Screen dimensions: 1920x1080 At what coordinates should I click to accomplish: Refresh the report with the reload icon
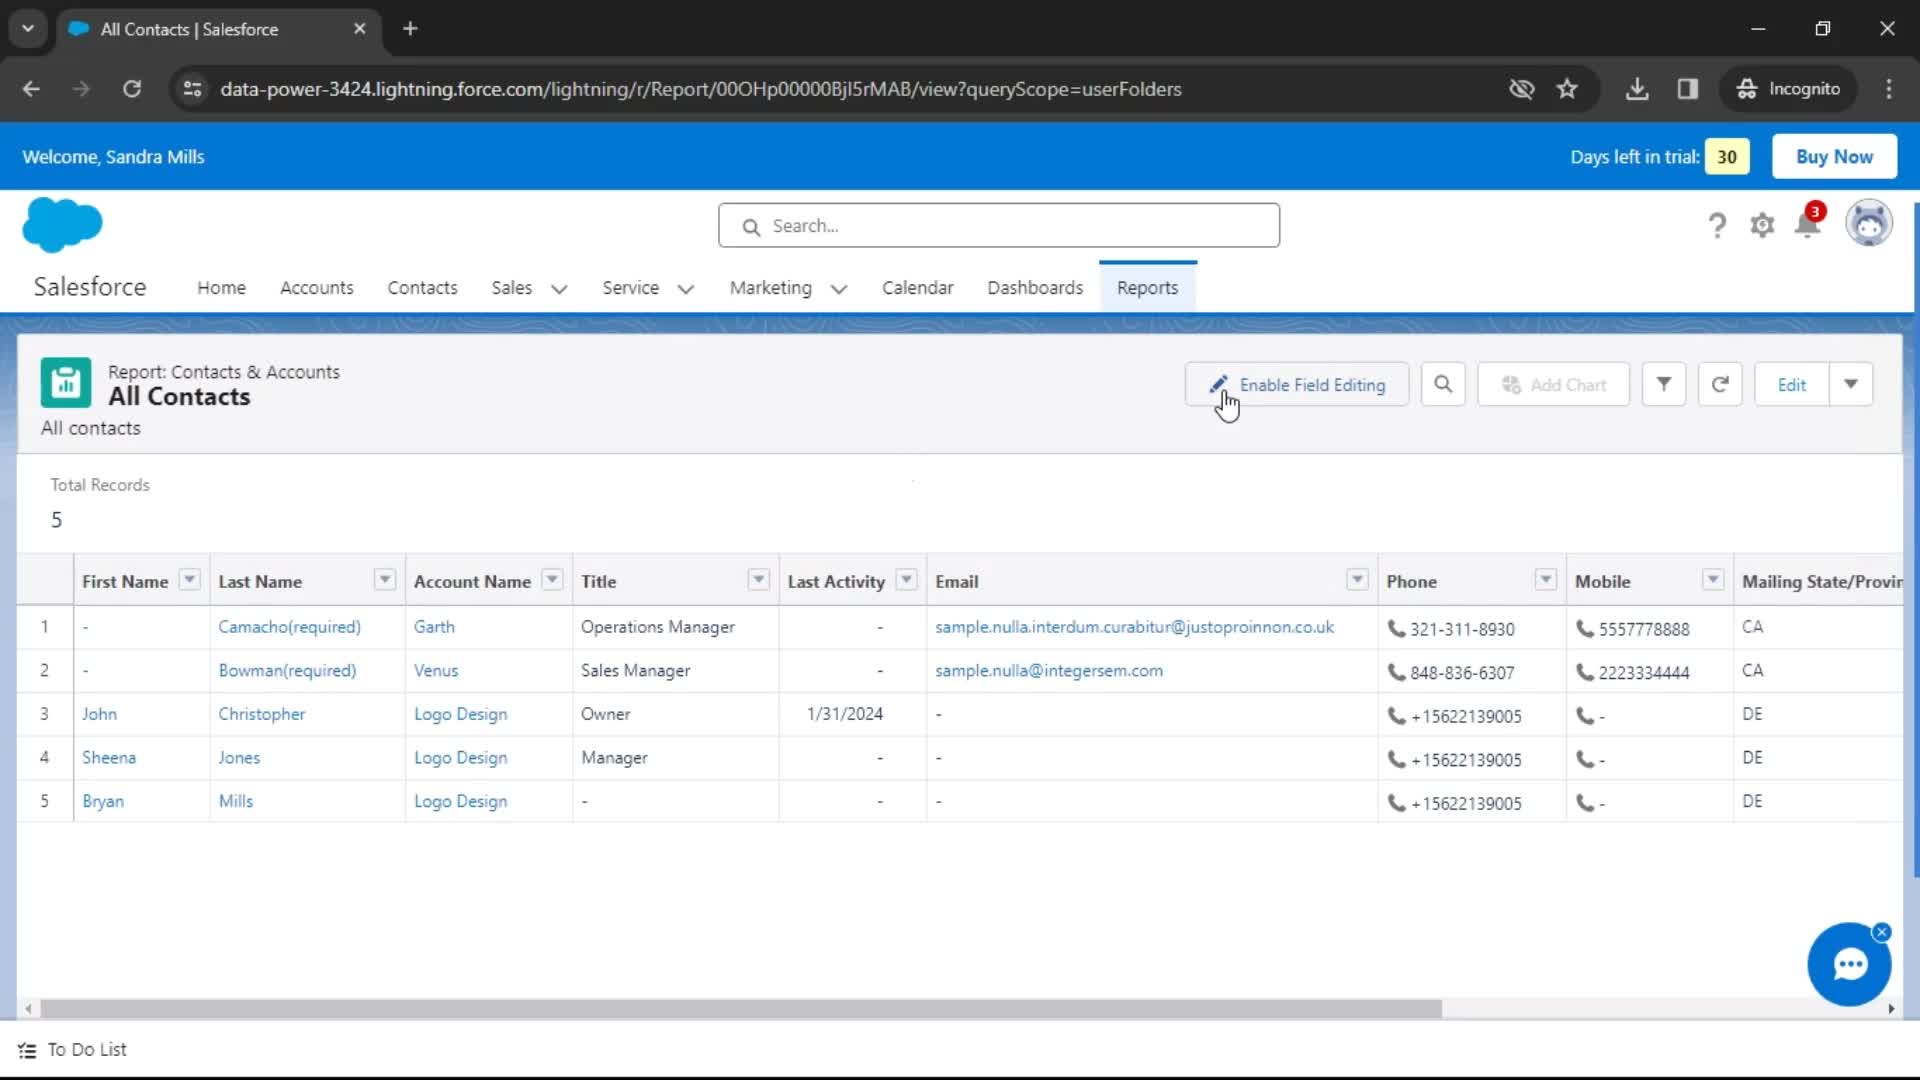click(x=1720, y=384)
